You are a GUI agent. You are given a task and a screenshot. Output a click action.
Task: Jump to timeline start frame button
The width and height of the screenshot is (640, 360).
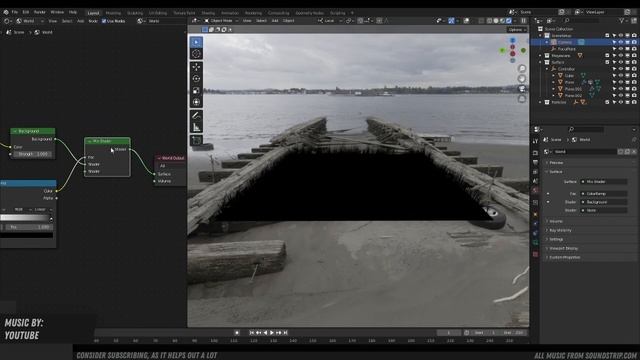(251, 333)
